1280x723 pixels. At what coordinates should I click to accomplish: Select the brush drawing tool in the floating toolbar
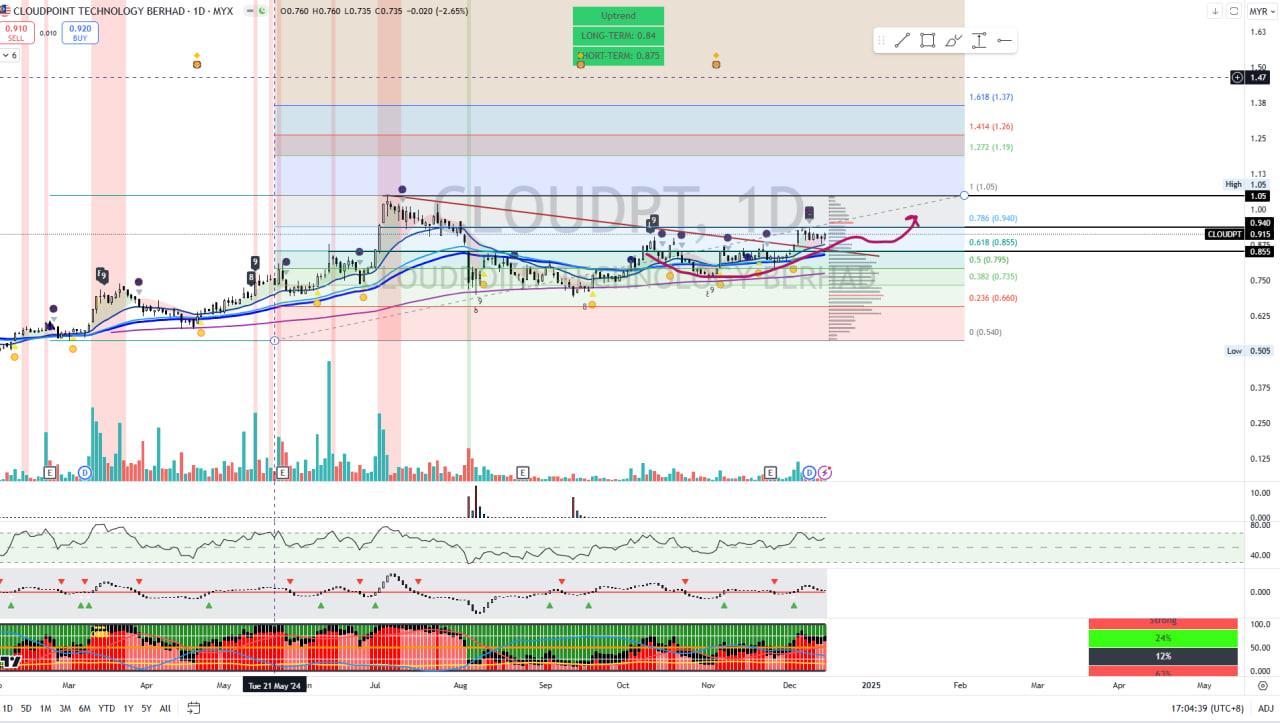click(x=953, y=41)
